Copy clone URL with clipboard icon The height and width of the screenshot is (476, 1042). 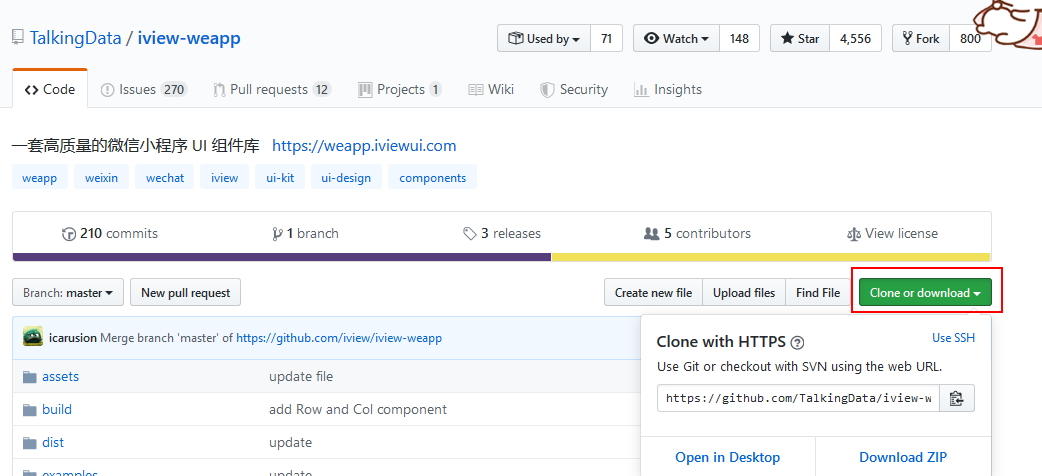point(956,398)
